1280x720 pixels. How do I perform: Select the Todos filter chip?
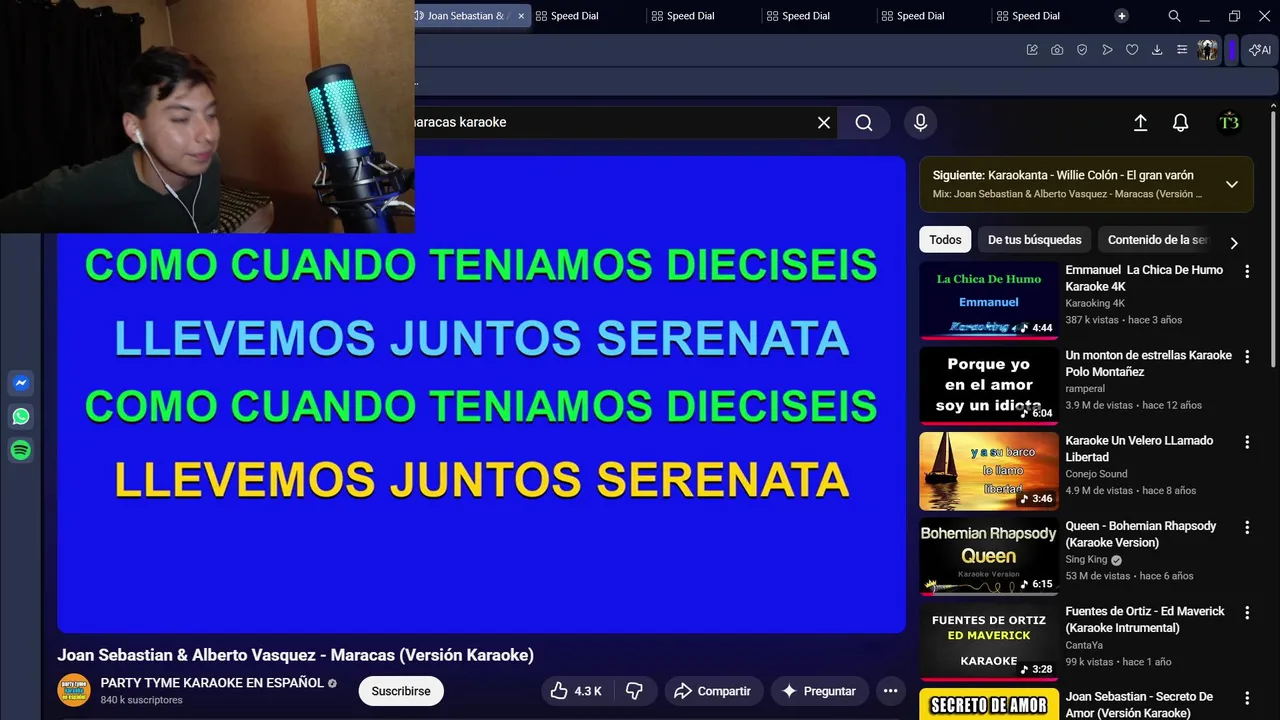[945, 240]
